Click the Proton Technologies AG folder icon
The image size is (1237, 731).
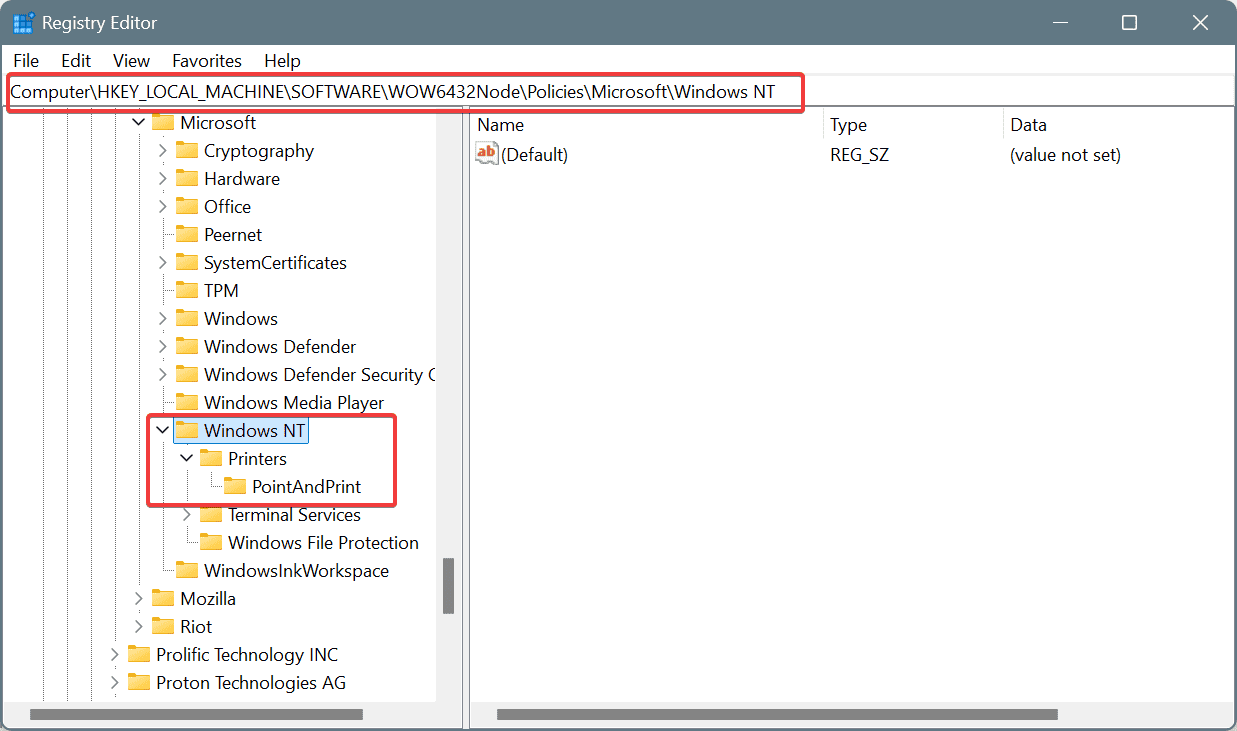coord(138,682)
